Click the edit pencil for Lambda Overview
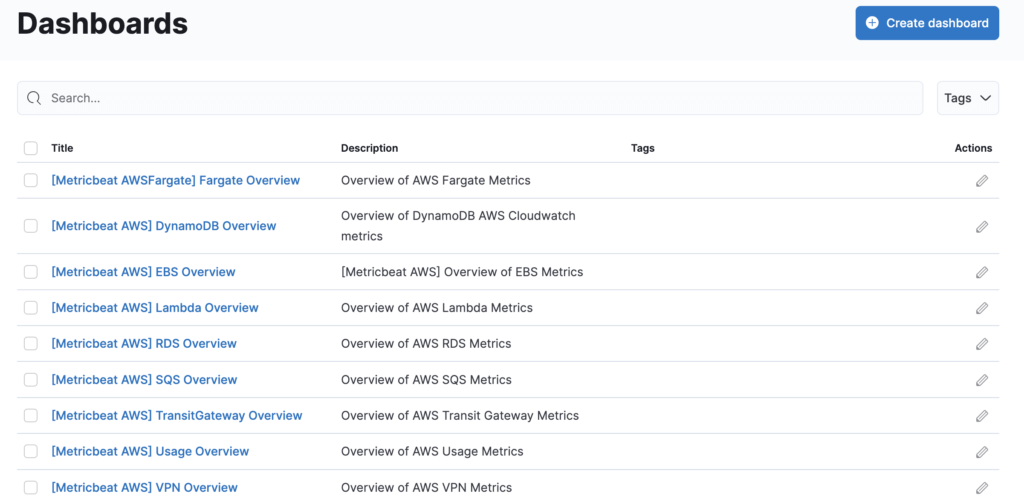 [x=982, y=308]
